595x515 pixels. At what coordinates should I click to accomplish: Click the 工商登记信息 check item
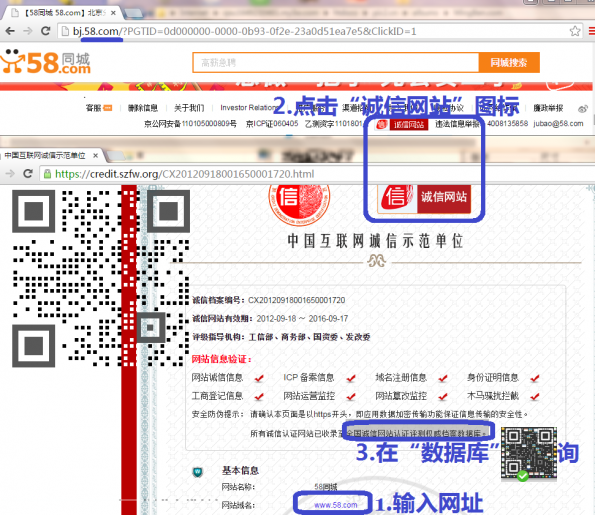click(228, 396)
